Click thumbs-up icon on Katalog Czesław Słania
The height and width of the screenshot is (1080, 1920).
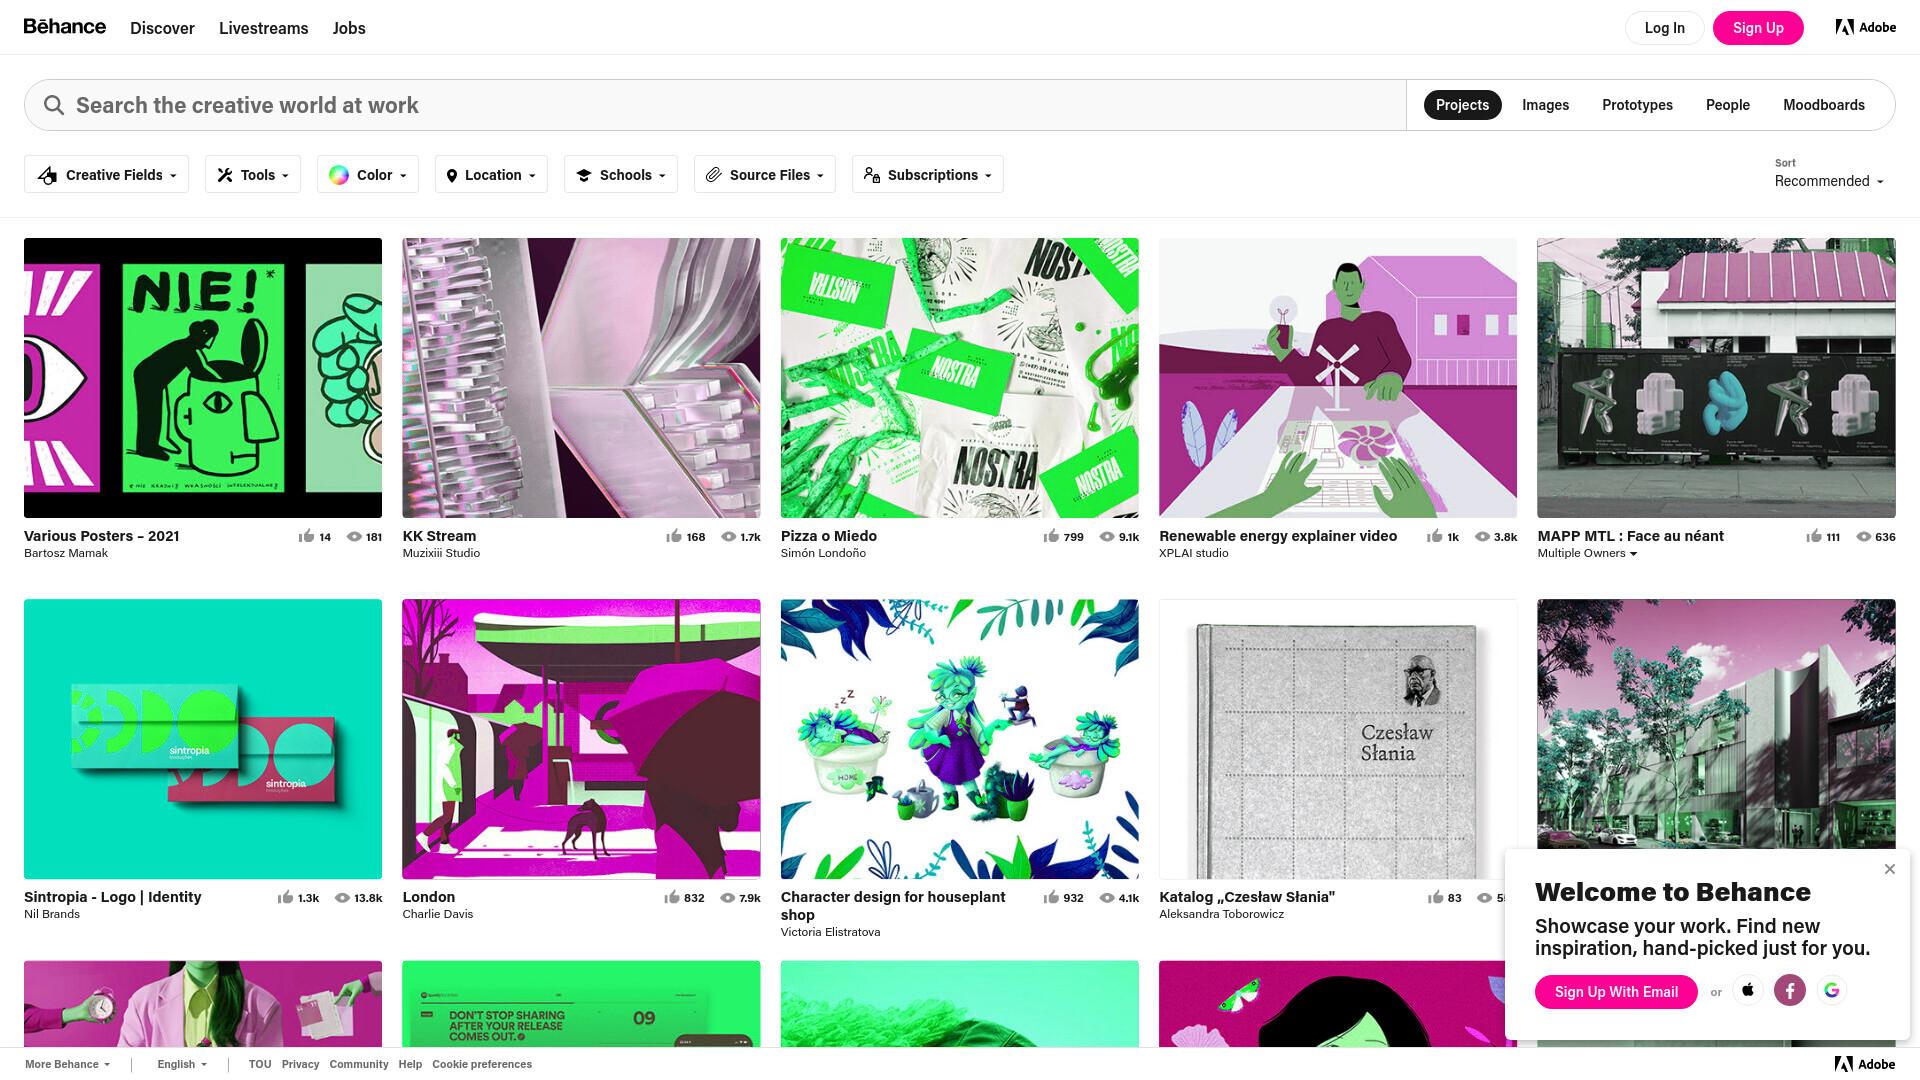click(x=1436, y=897)
